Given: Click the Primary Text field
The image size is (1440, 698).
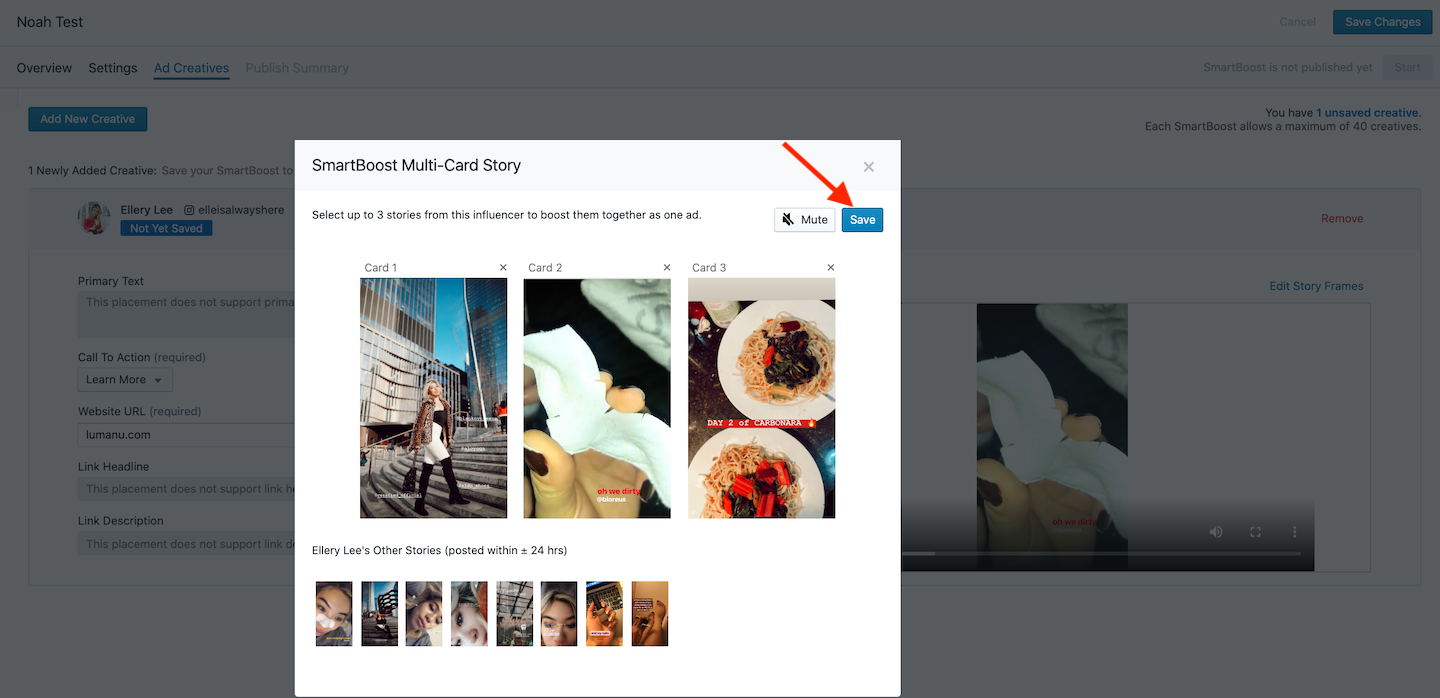Looking at the screenshot, I should click(186, 314).
